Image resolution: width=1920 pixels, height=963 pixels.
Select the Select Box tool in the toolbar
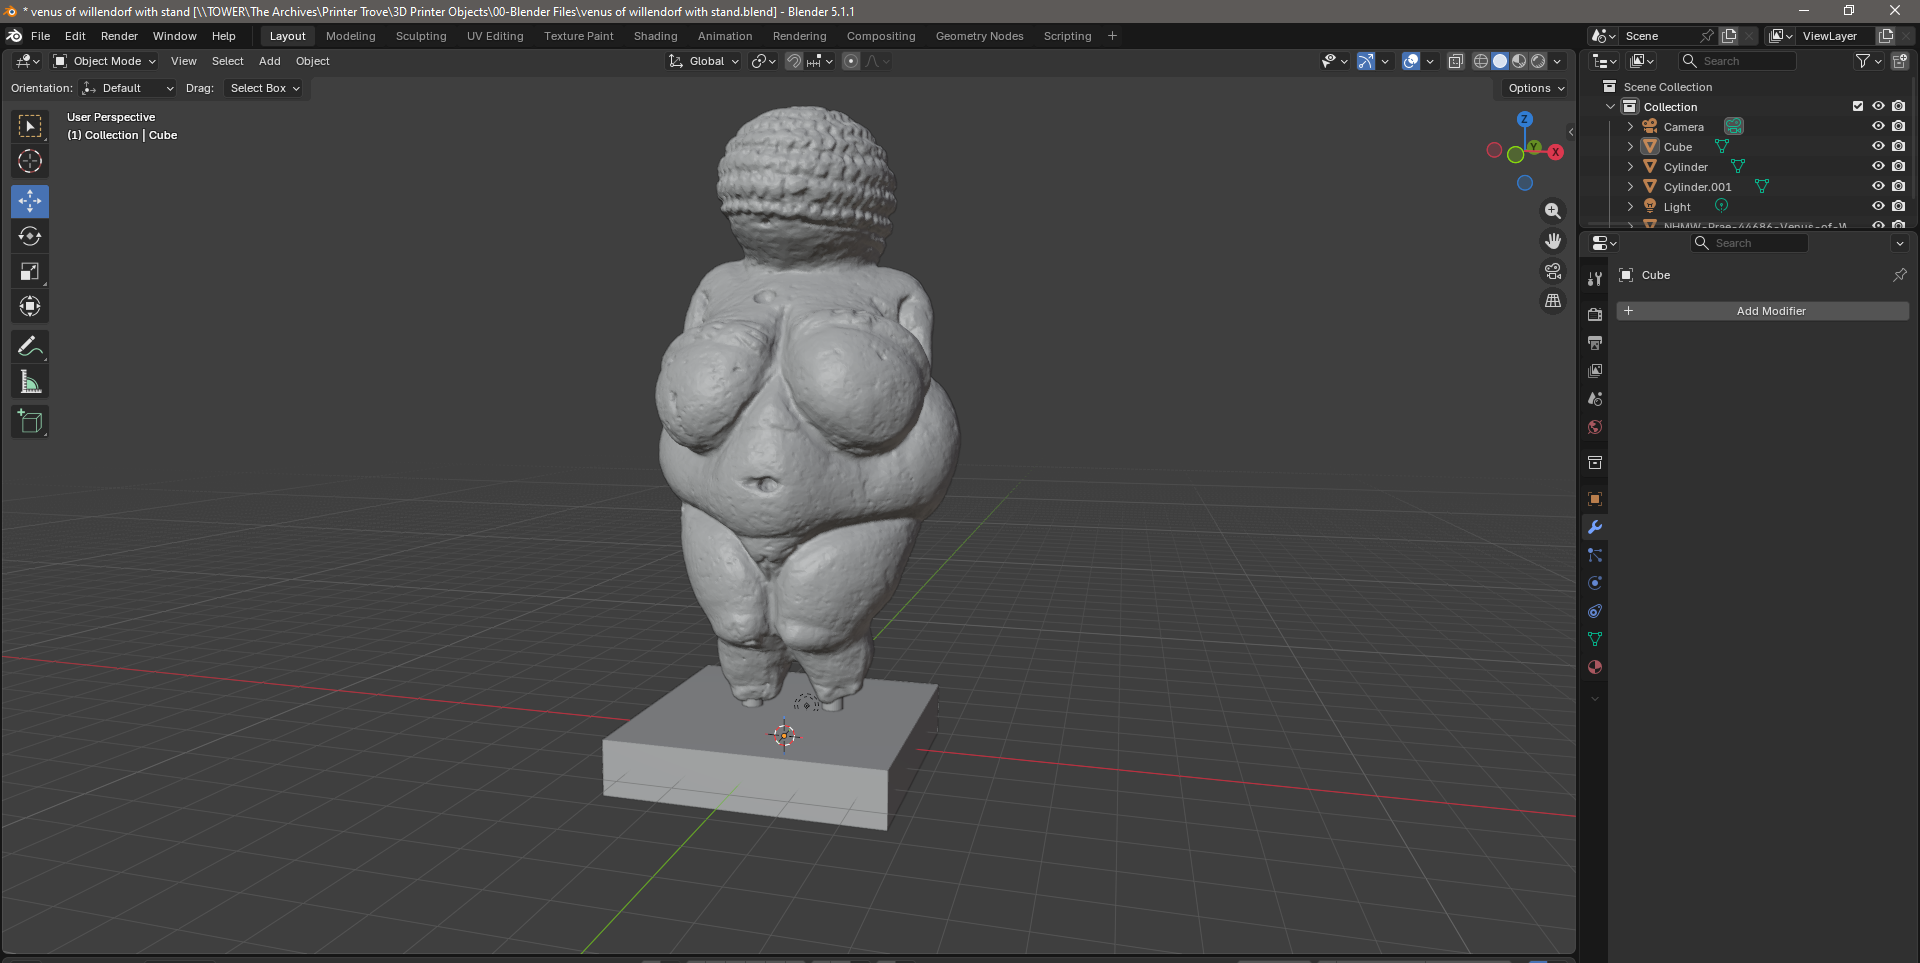(x=30, y=126)
